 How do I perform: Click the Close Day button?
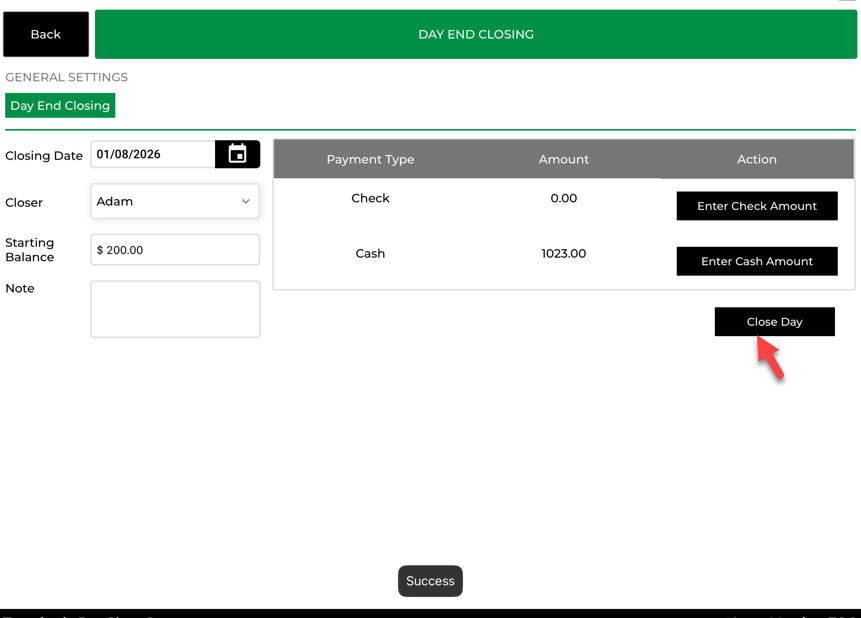[774, 322]
